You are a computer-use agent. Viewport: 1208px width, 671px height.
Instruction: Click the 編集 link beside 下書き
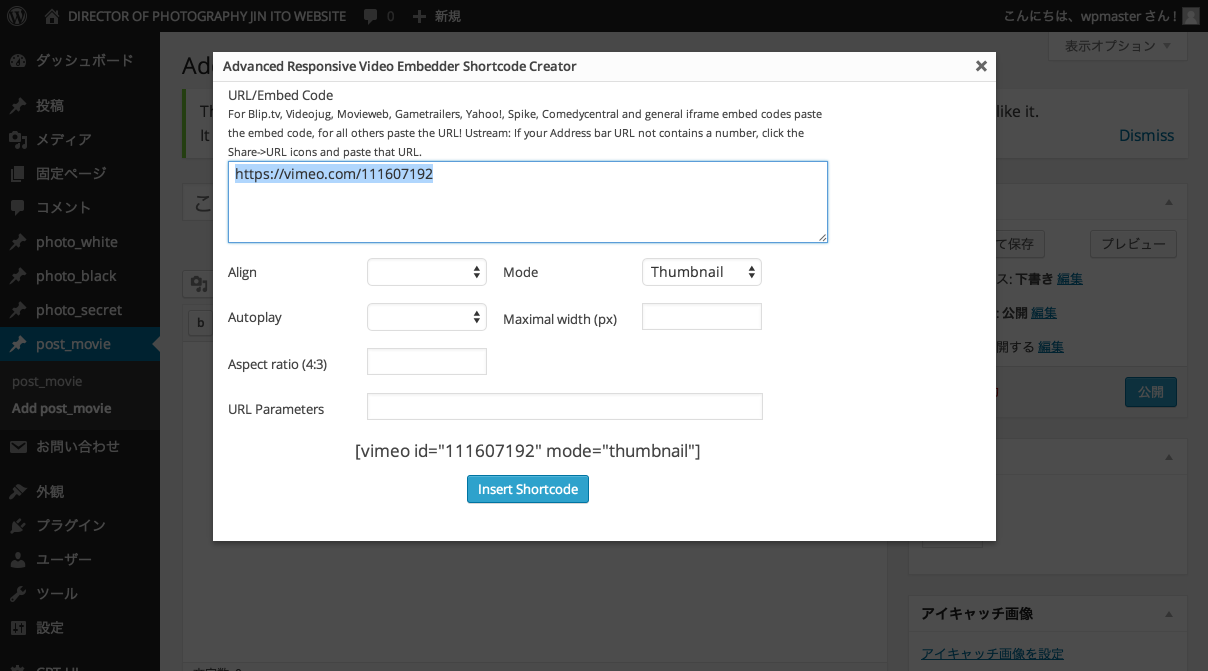click(x=1070, y=279)
